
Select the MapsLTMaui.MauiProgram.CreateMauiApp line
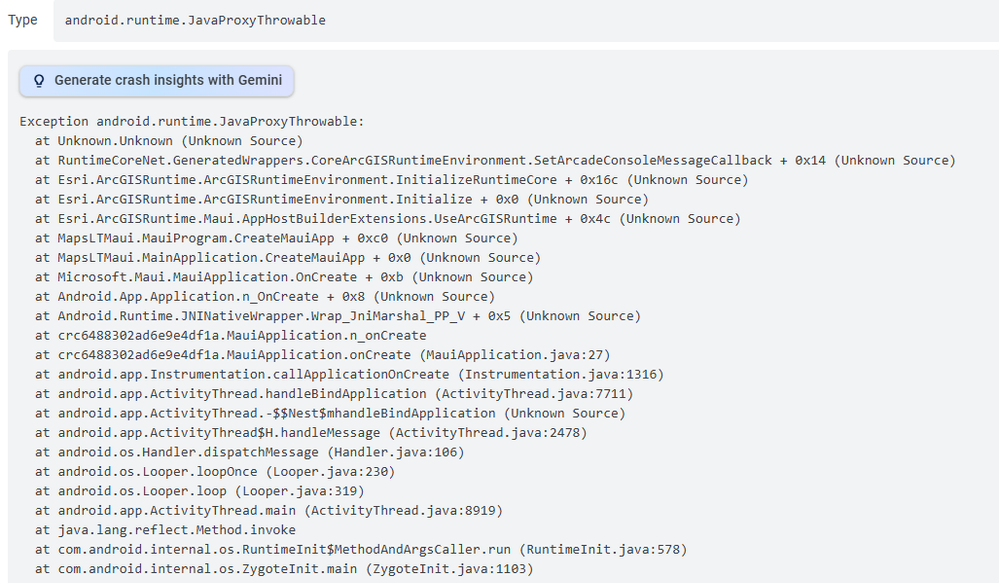tap(277, 238)
